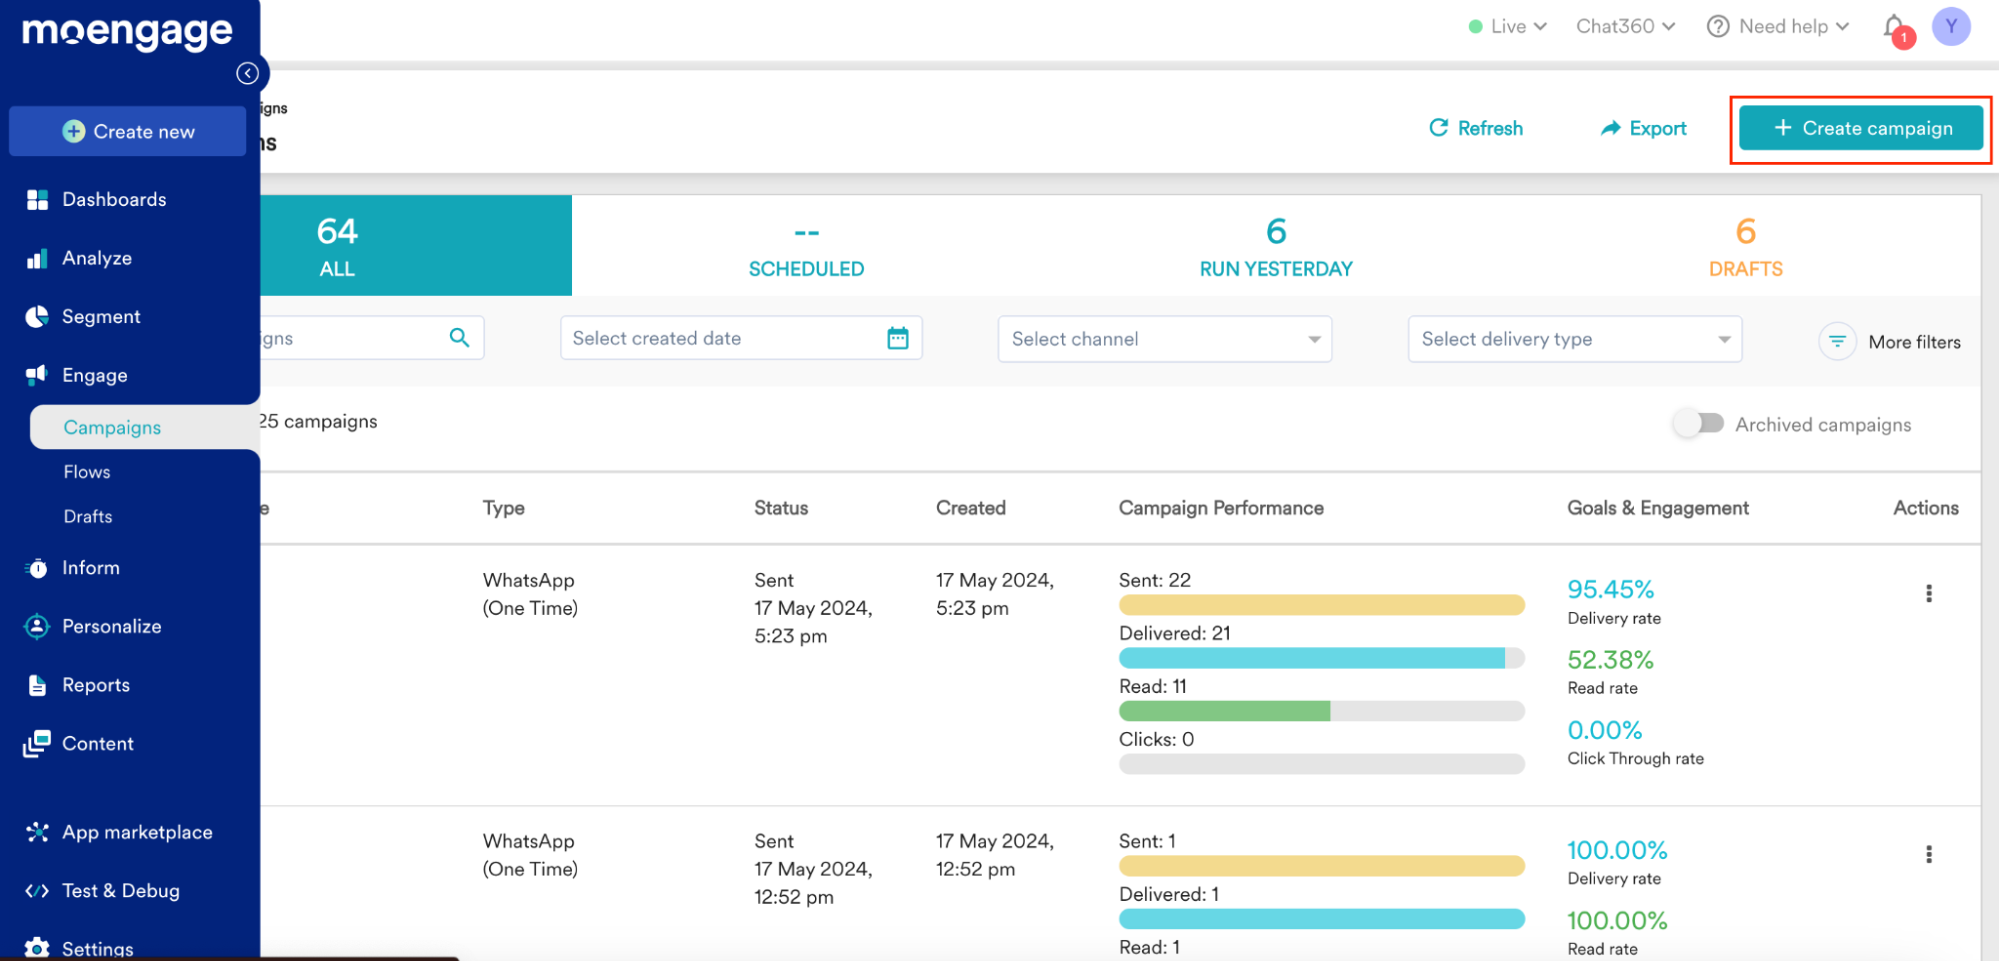Click the Inform stopwatch icon
Viewport: 1999px width, 962px height.
point(37,568)
